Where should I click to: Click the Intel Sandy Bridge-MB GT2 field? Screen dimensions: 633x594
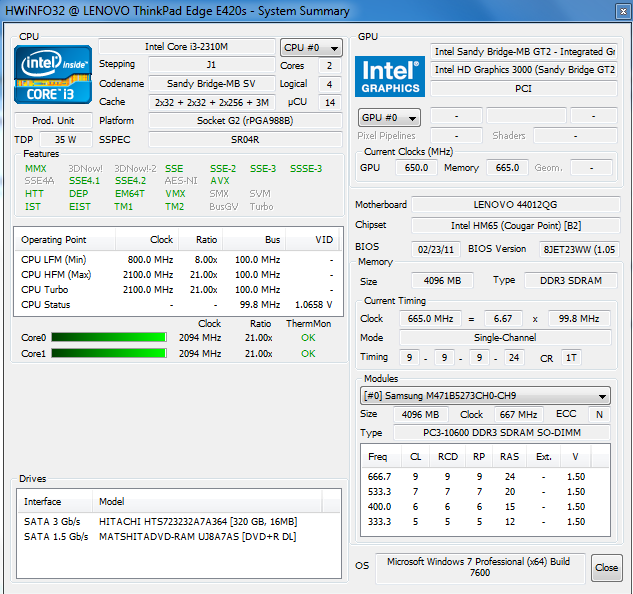tap(524, 51)
